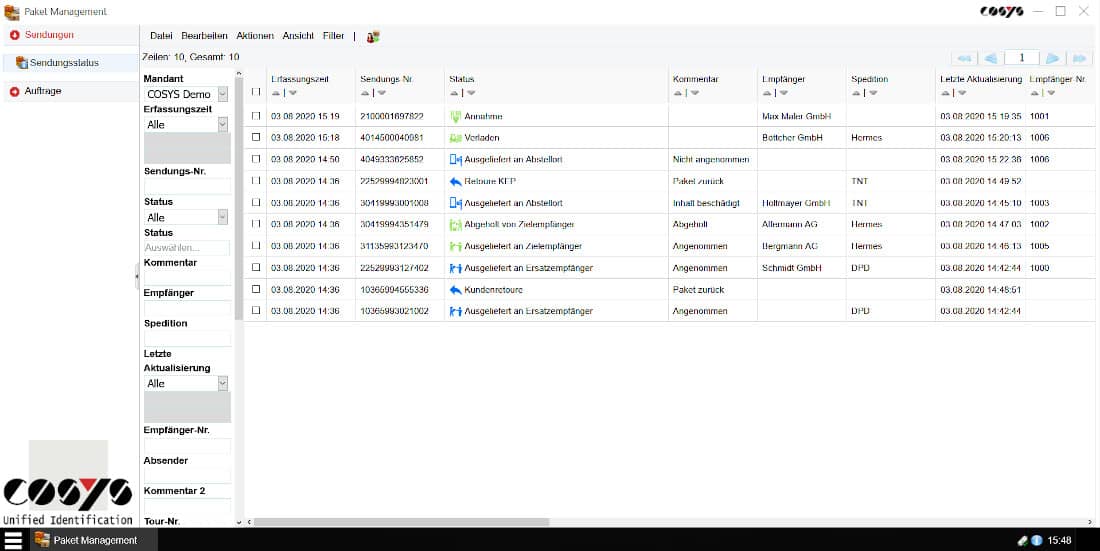This screenshot has height=551, width=1100.
Task: Open the Datei menu
Action: pyautogui.click(x=161, y=36)
